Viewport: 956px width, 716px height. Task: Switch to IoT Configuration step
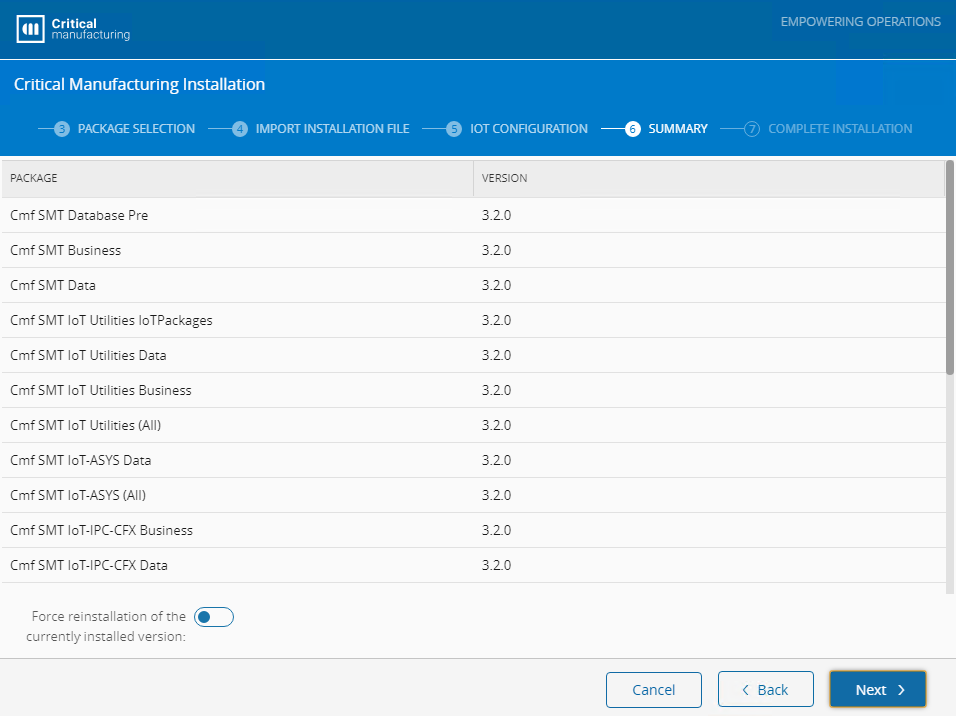[x=529, y=129]
